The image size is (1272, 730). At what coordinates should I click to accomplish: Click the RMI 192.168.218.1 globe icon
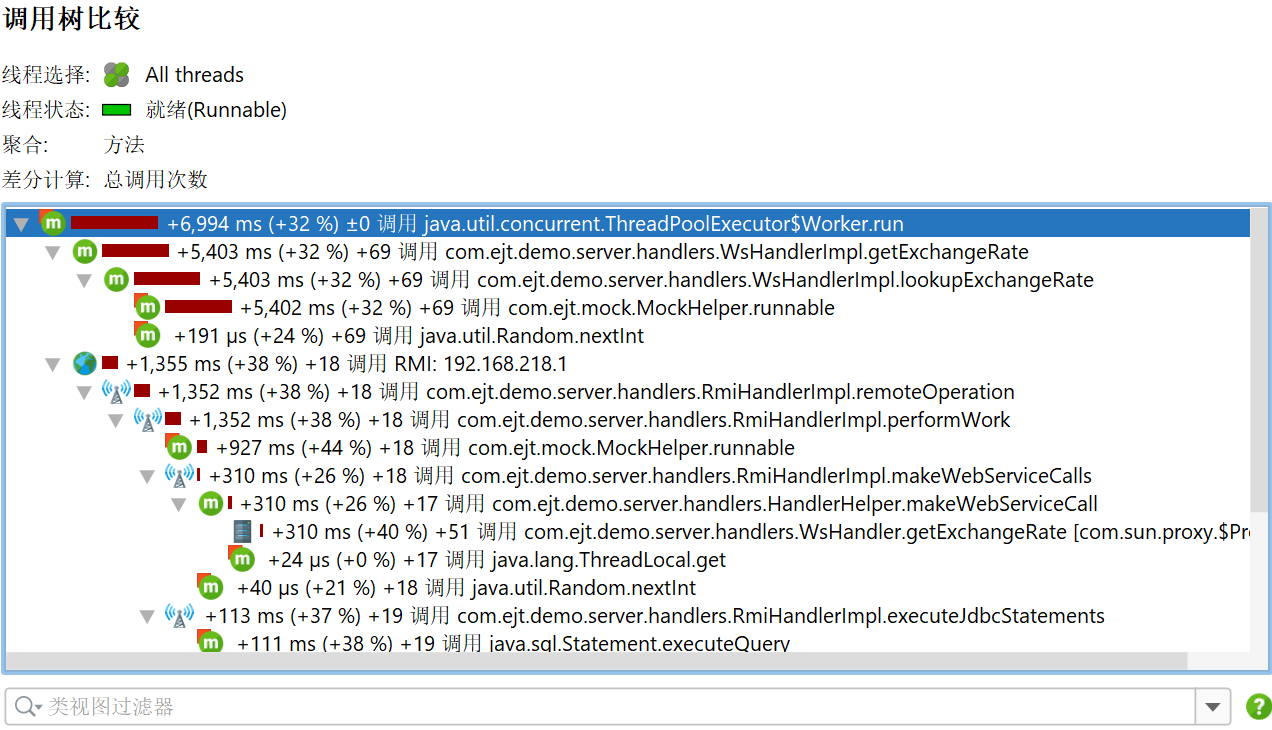85,363
